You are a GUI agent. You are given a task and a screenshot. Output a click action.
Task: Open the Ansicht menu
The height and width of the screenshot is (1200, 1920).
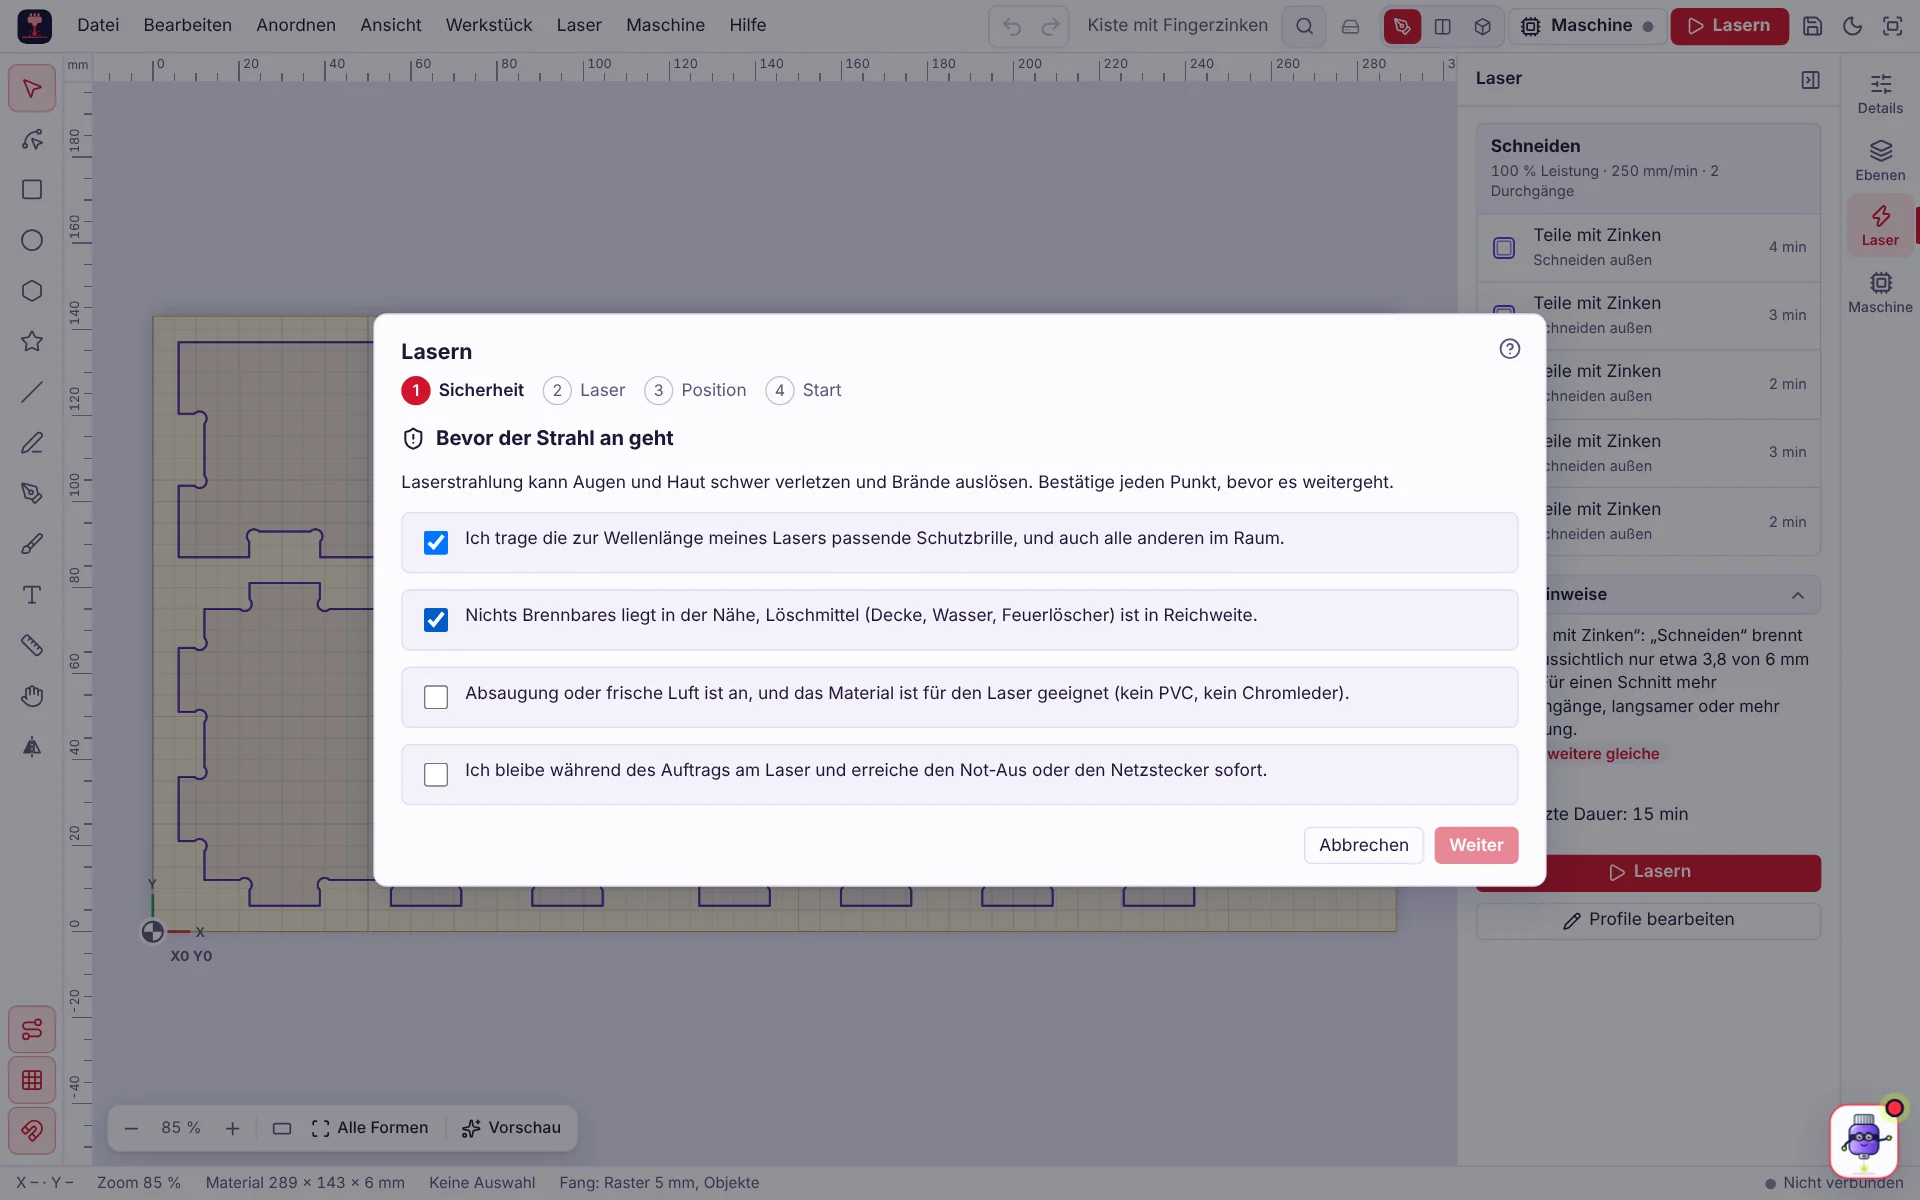(391, 26)
